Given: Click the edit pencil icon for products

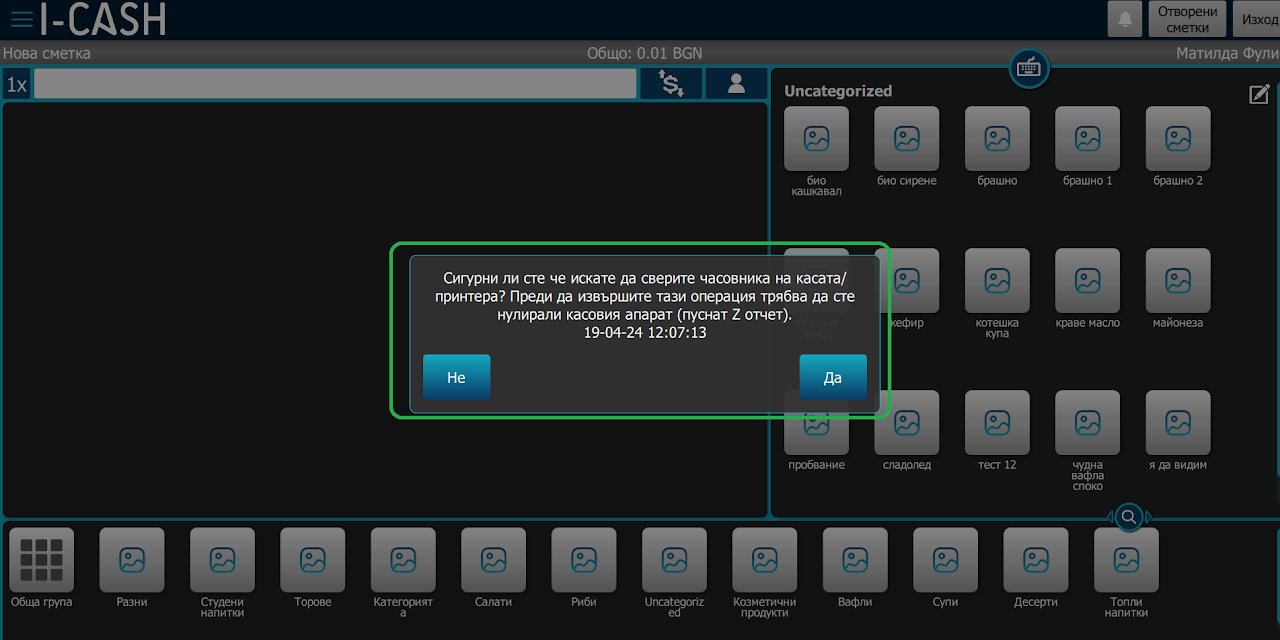Looking at the screenshot, I should point(1259,94).
